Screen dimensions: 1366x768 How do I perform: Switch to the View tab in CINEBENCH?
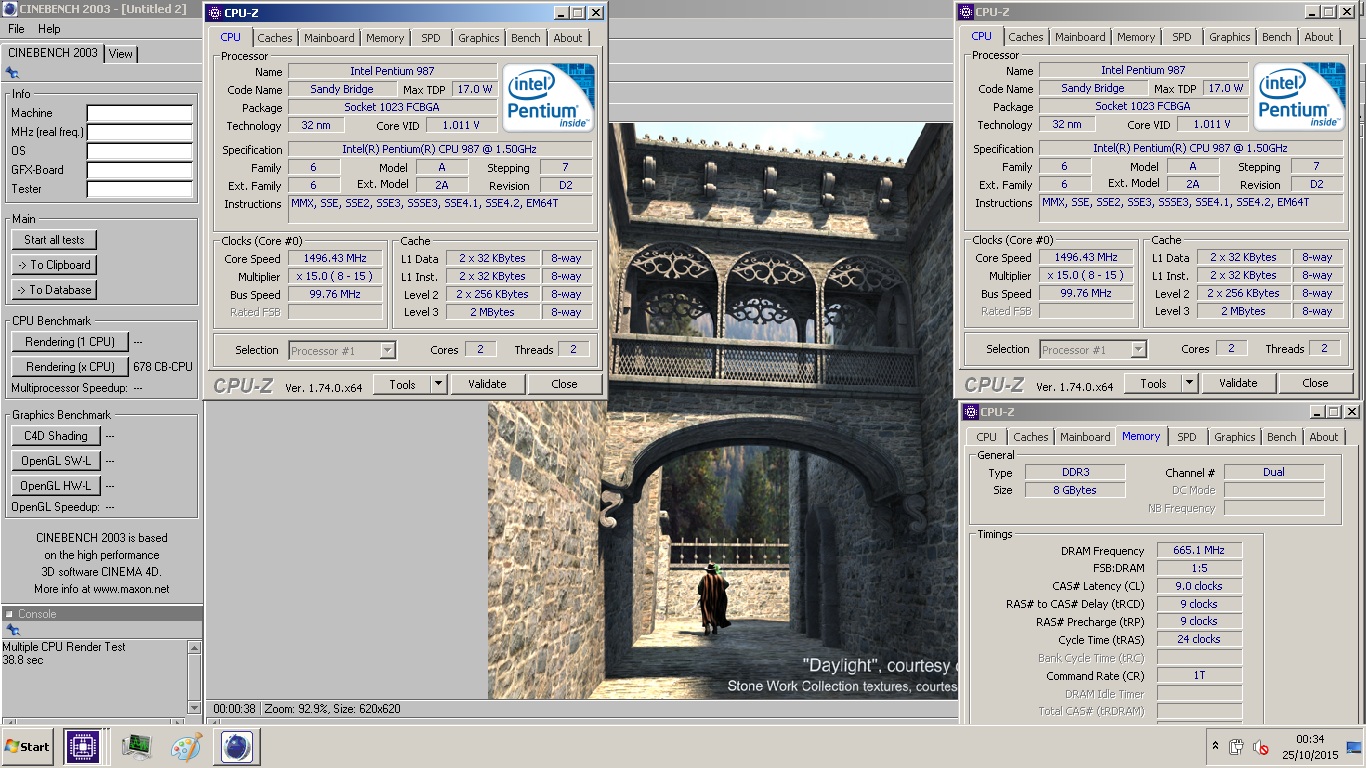pos(121,54)
